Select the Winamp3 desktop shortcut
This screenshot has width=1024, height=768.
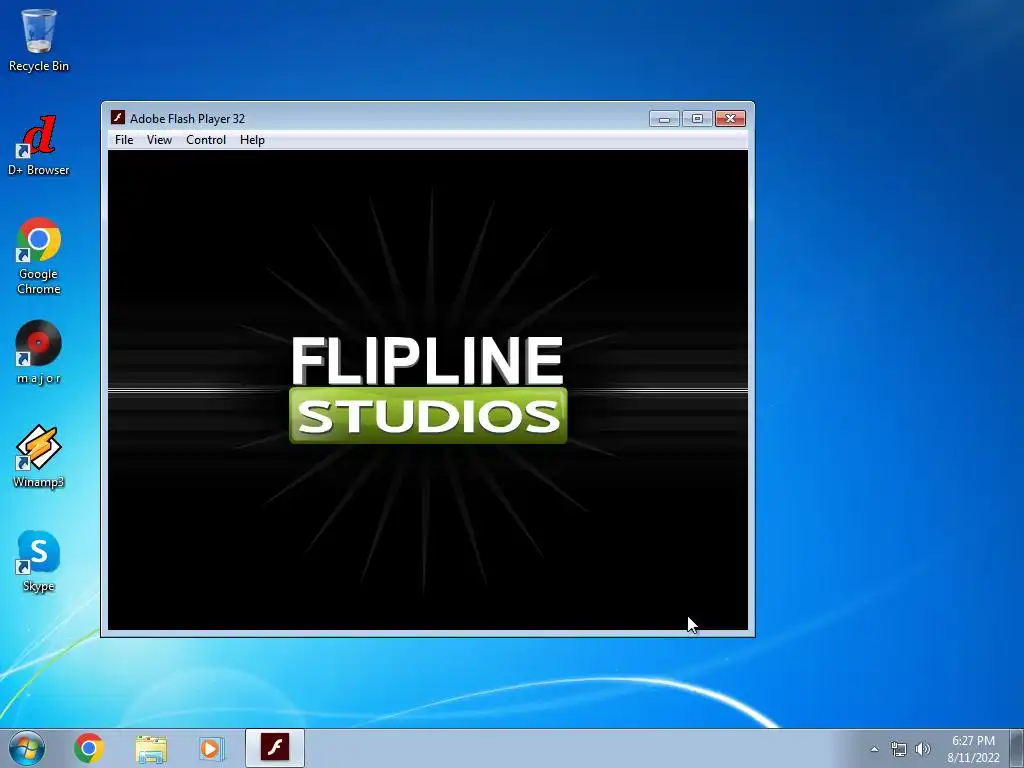[x=39, y=456]
